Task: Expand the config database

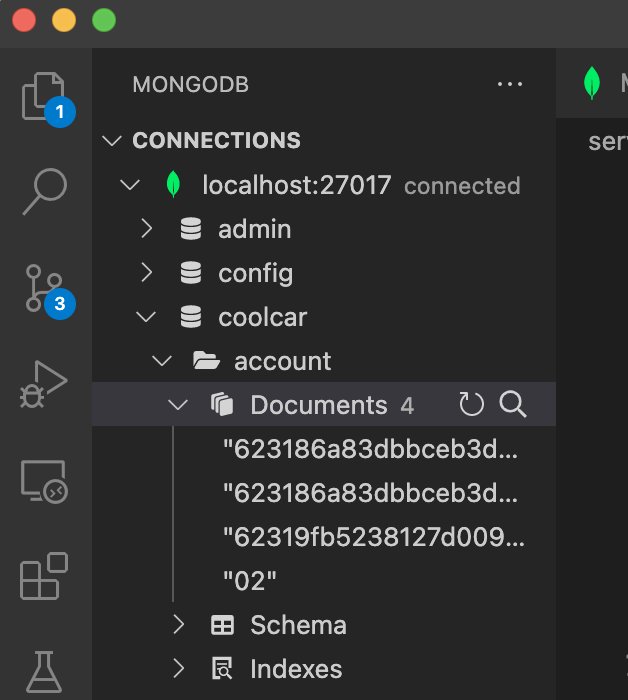Action: pos(147,273)
